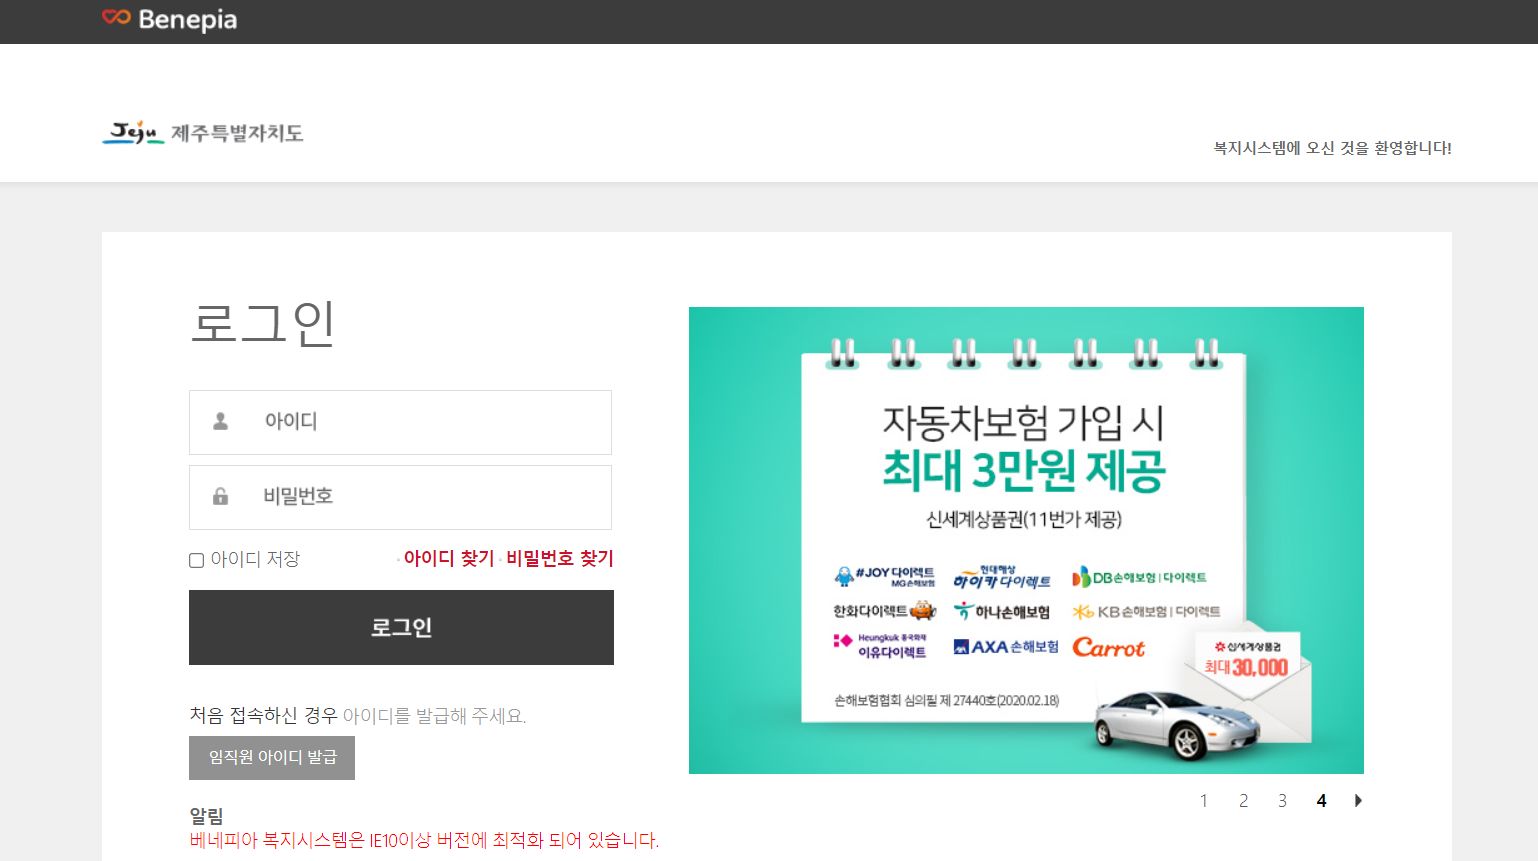Click the Carrot insurance logo
1538x861 pixels.
point(1110,648)
